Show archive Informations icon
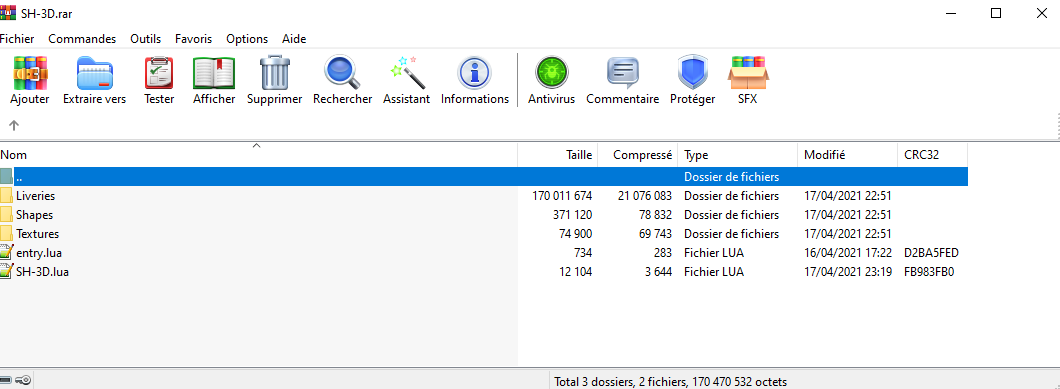The height and width of the screenshot is (389, 1060). [x=475, y=73]
